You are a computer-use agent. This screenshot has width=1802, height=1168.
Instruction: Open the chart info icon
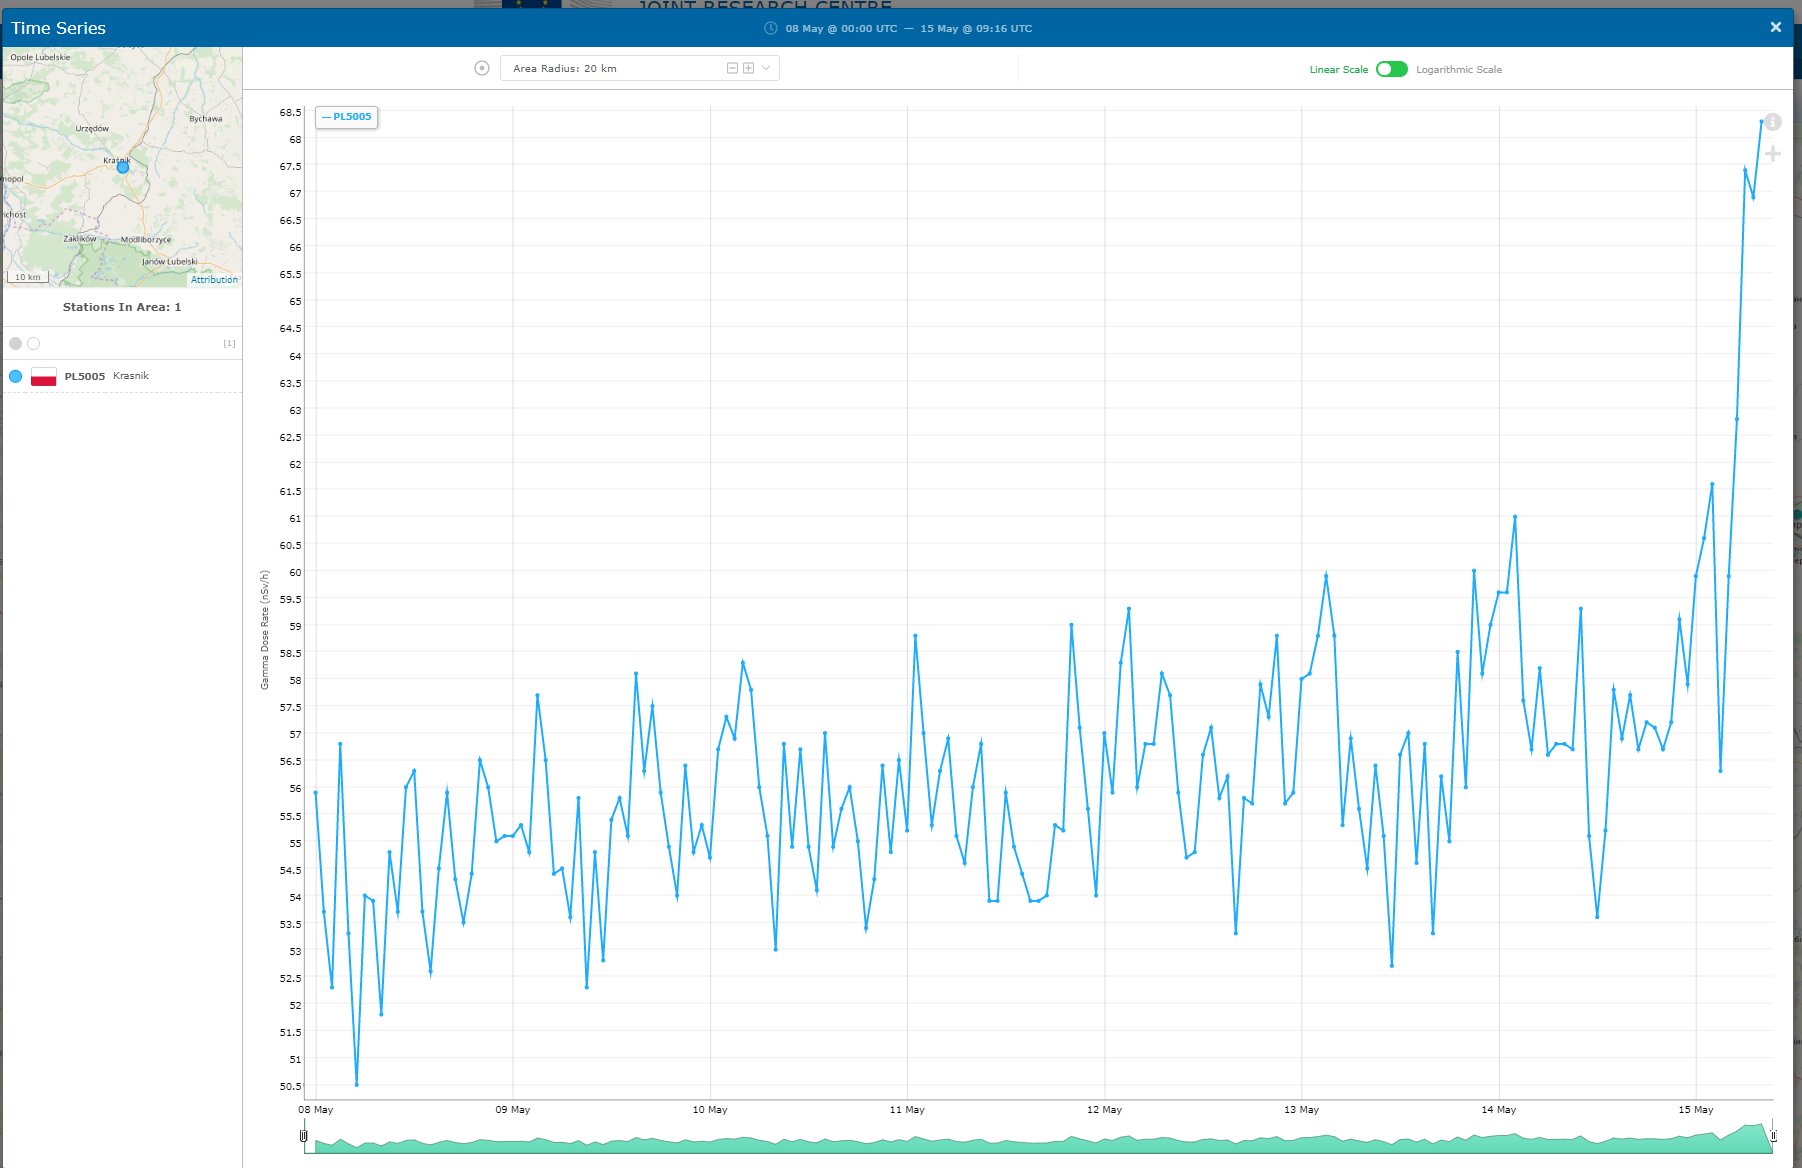(x=1772, y=122)
